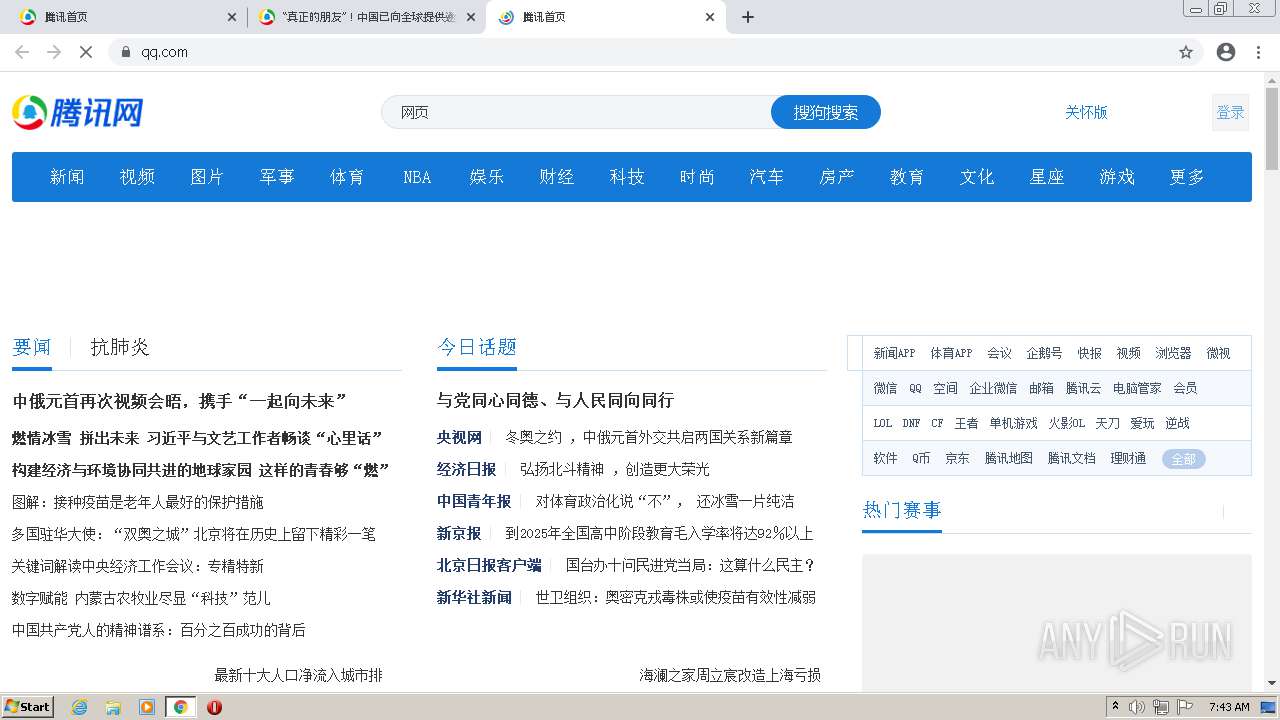Stop loading the page
1280x720 pixels.
(x=86, y=52)
